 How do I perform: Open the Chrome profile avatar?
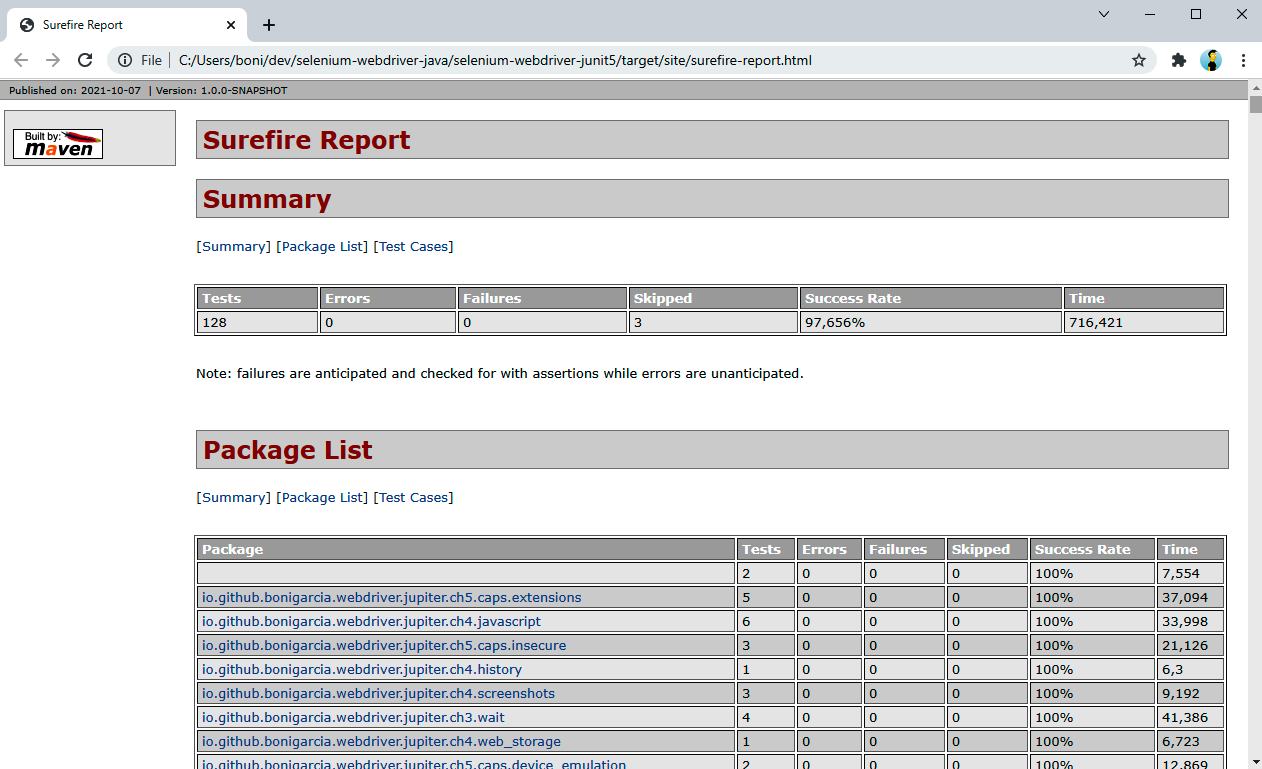point(1211,60)
